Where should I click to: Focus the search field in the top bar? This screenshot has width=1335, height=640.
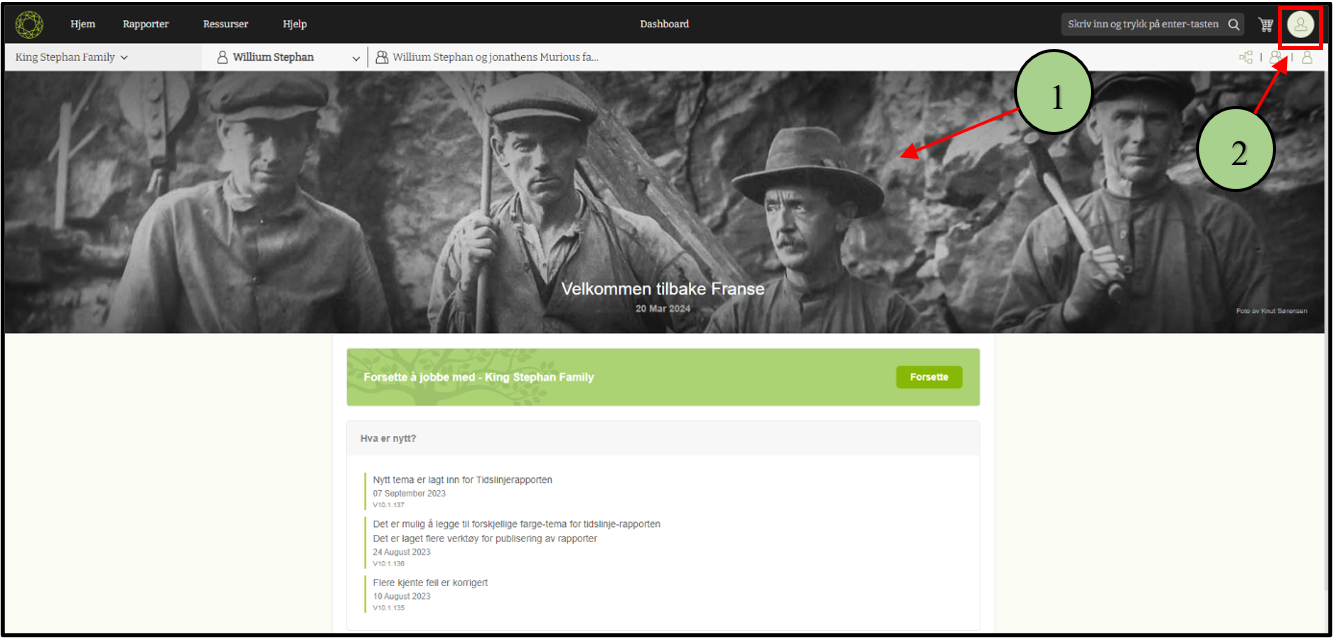pyautogui.click(x=1142, y=24)
